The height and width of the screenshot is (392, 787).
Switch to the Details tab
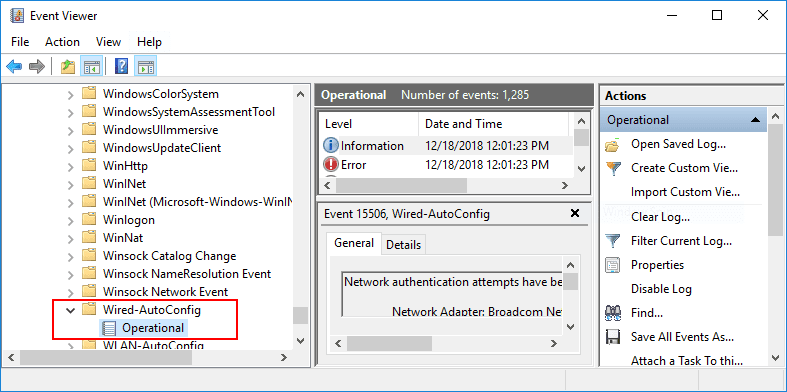coord(404,245)
